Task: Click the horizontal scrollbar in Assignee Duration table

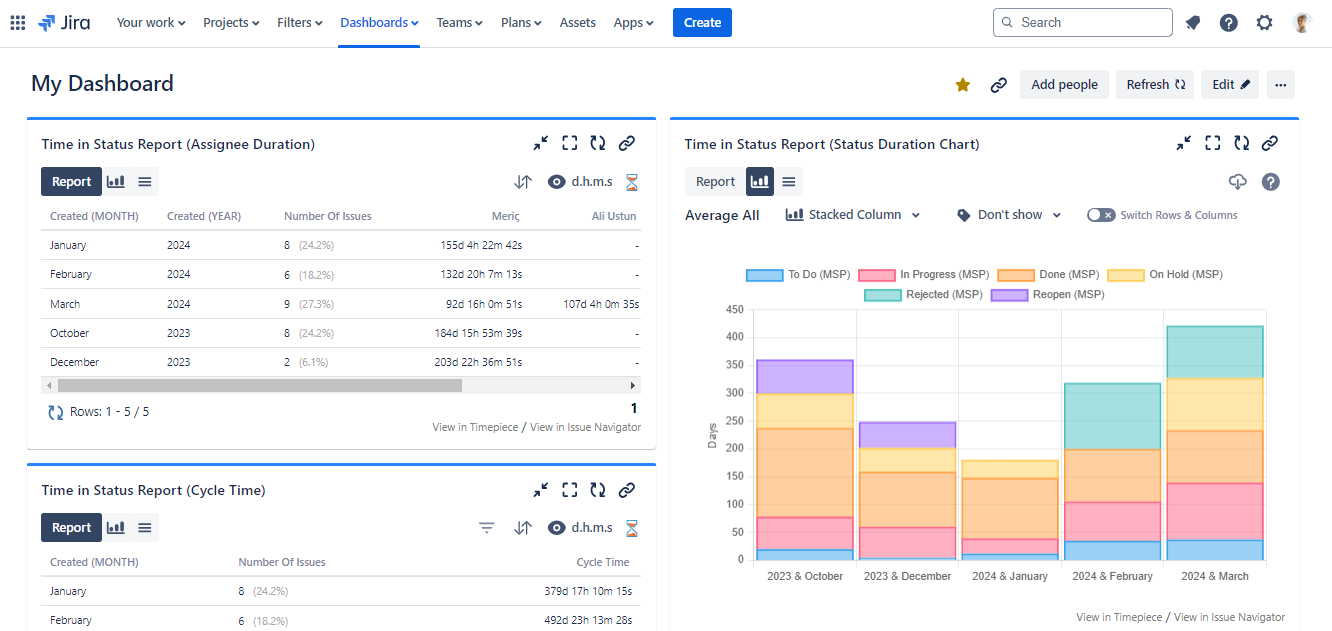Action: (x=260, y=385)
